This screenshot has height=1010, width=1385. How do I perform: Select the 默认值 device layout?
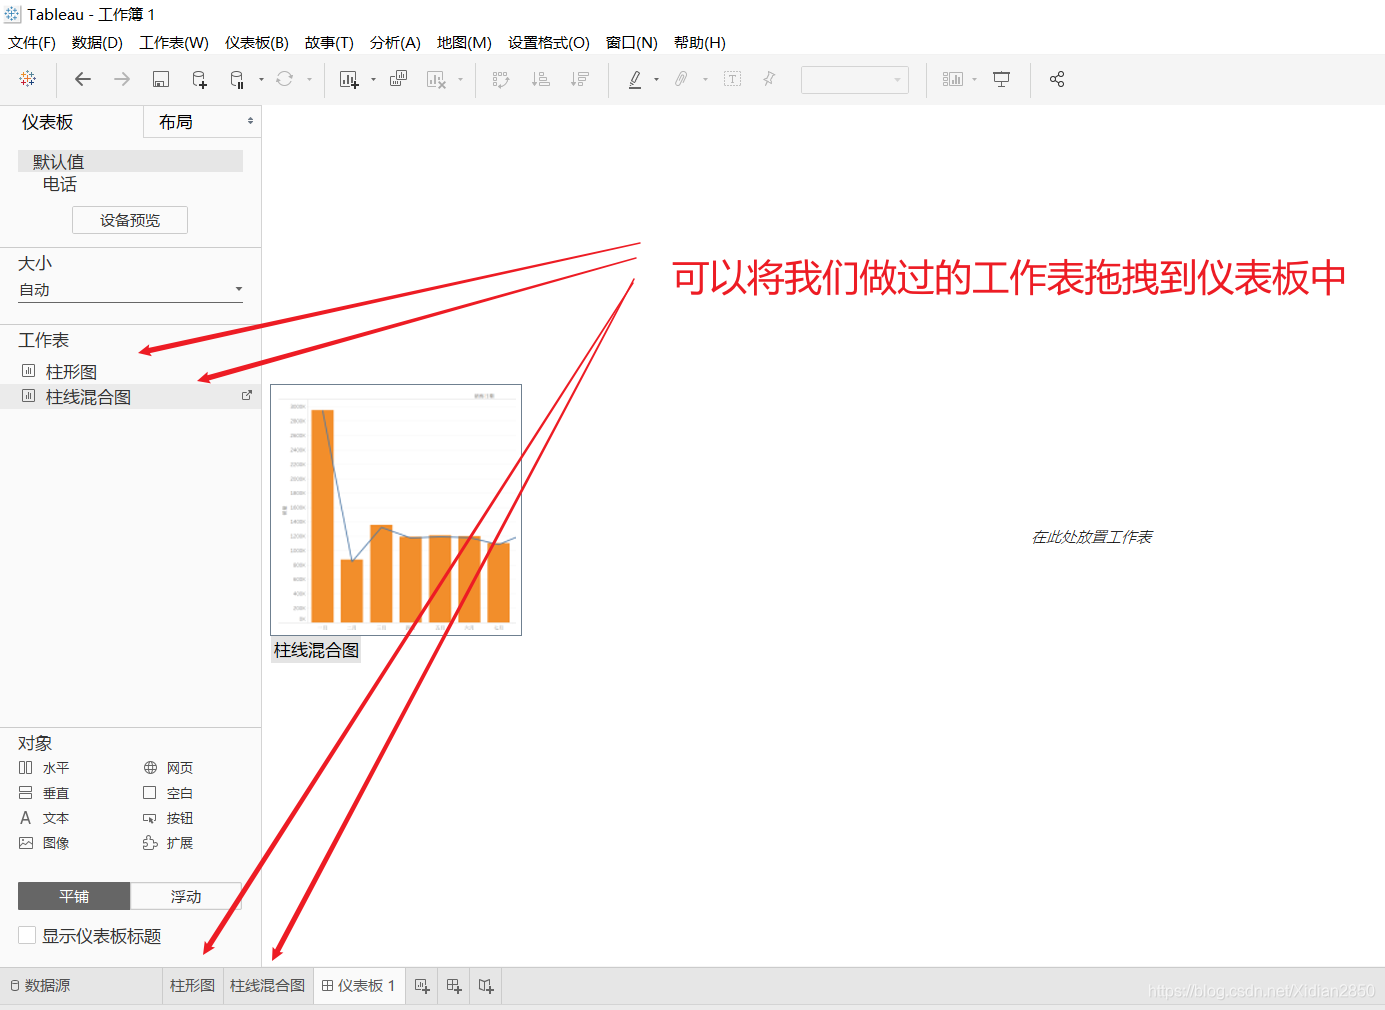pos(130,161)
